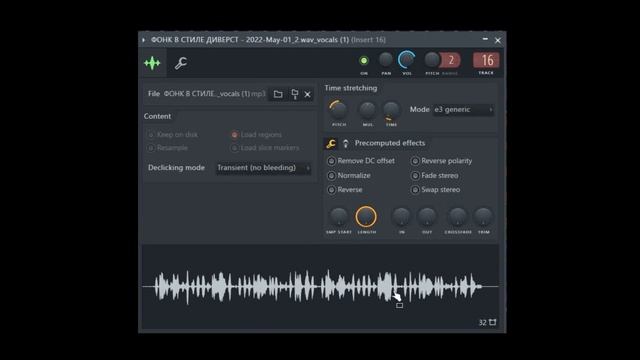Click the highlighted LENGTH knob
Screen dimensions: 640x360
[366, 217]
